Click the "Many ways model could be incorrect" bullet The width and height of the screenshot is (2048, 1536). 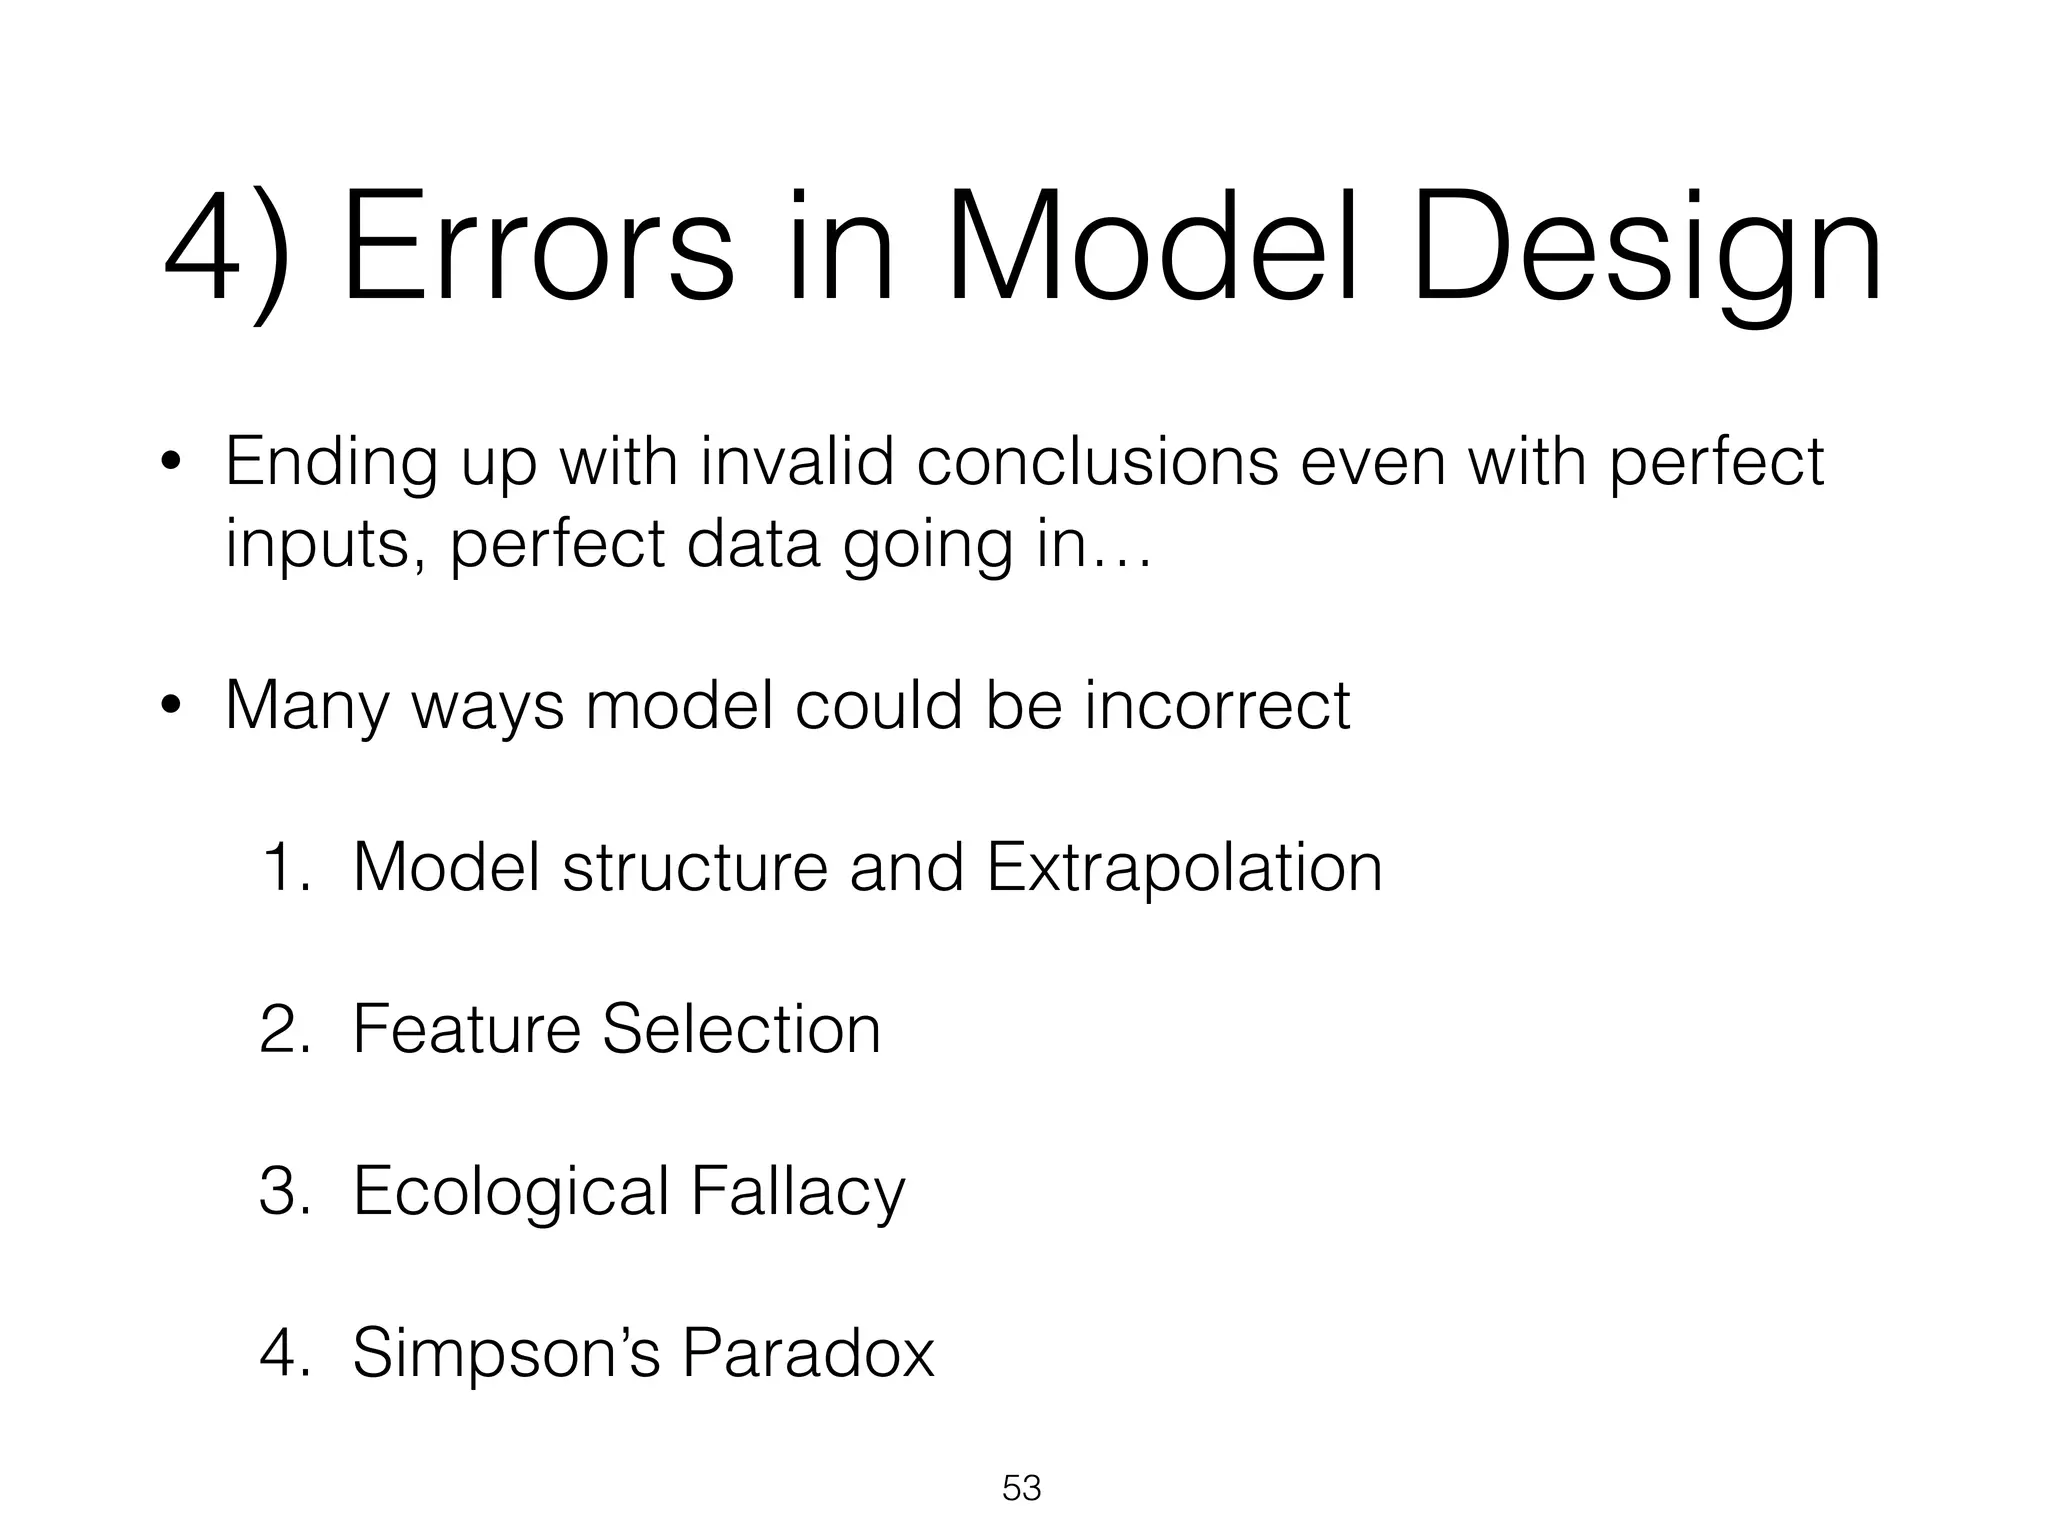pyautogui.click(x=787, y=705)
